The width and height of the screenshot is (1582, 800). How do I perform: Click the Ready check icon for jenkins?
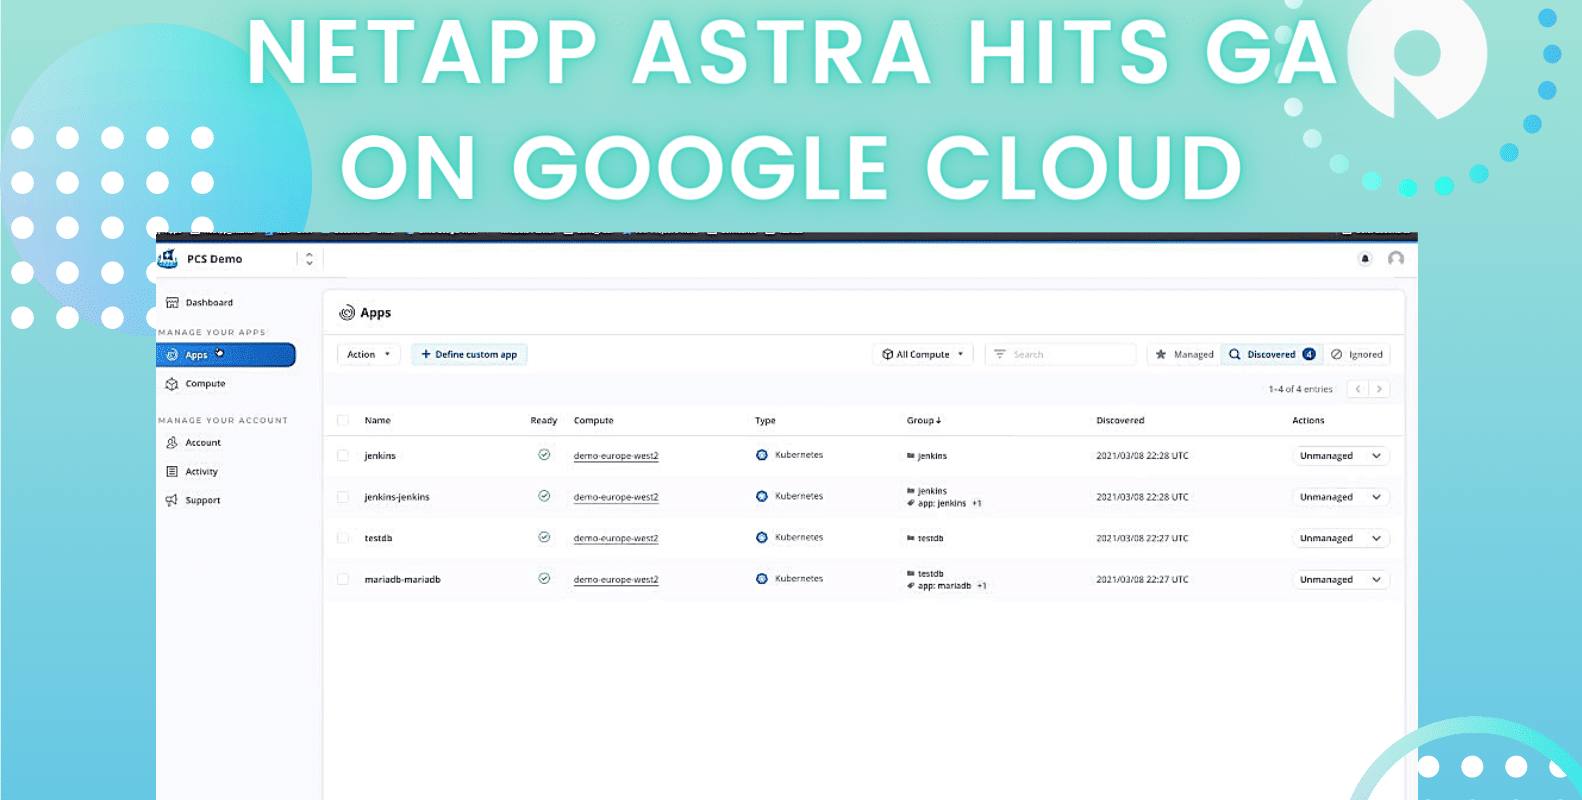[544, 455]
